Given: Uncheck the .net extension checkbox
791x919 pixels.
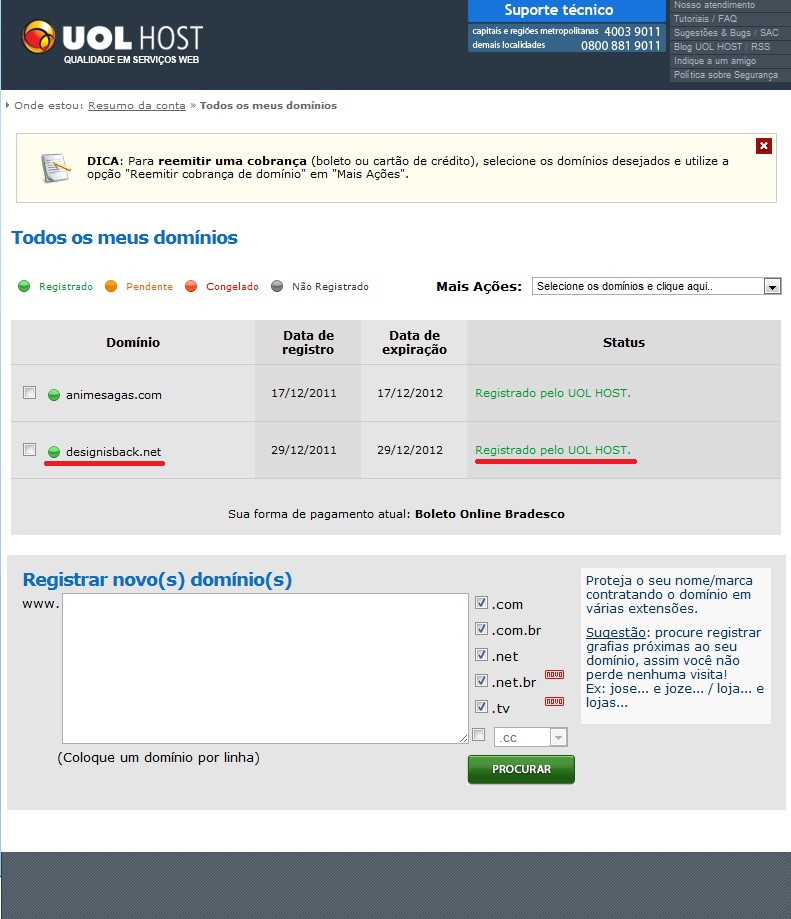Looking at the screenshot, I should click(482, 655).
